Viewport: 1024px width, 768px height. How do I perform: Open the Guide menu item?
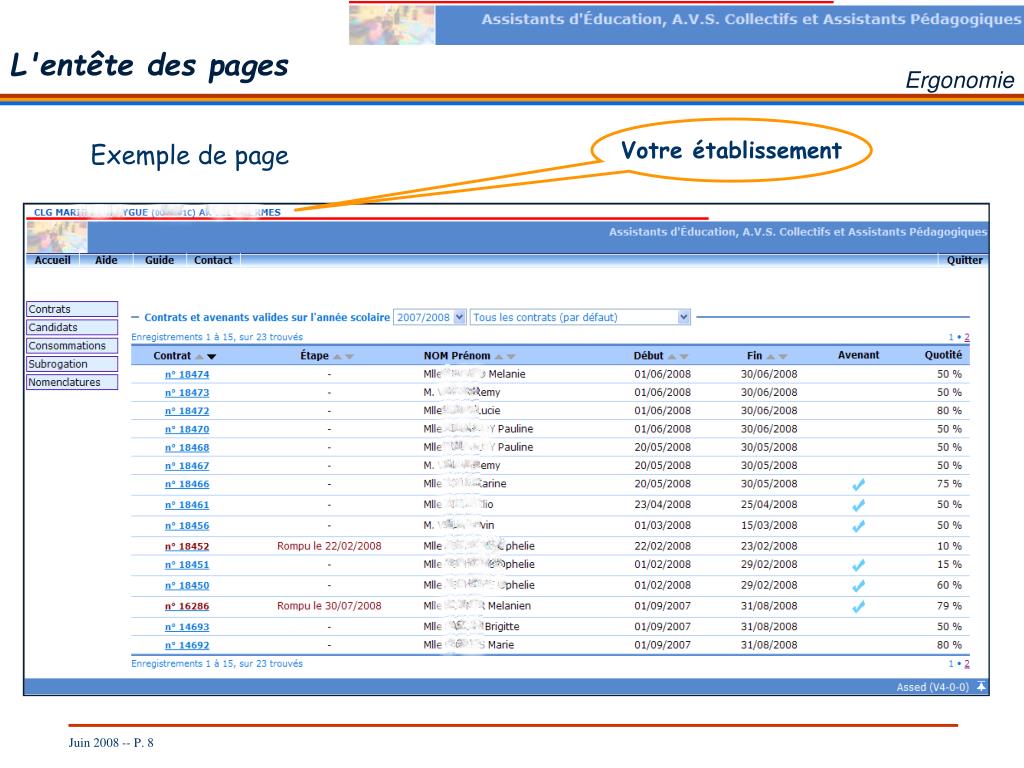click(159, 260)
